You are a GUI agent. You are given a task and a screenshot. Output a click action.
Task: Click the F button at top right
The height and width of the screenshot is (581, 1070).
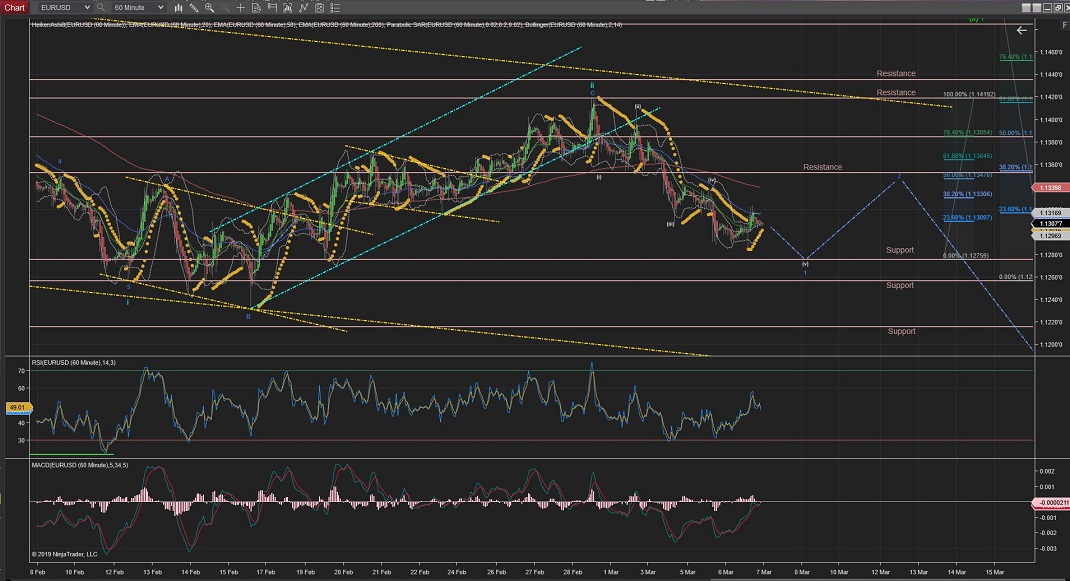click(x=1063, y=24)
